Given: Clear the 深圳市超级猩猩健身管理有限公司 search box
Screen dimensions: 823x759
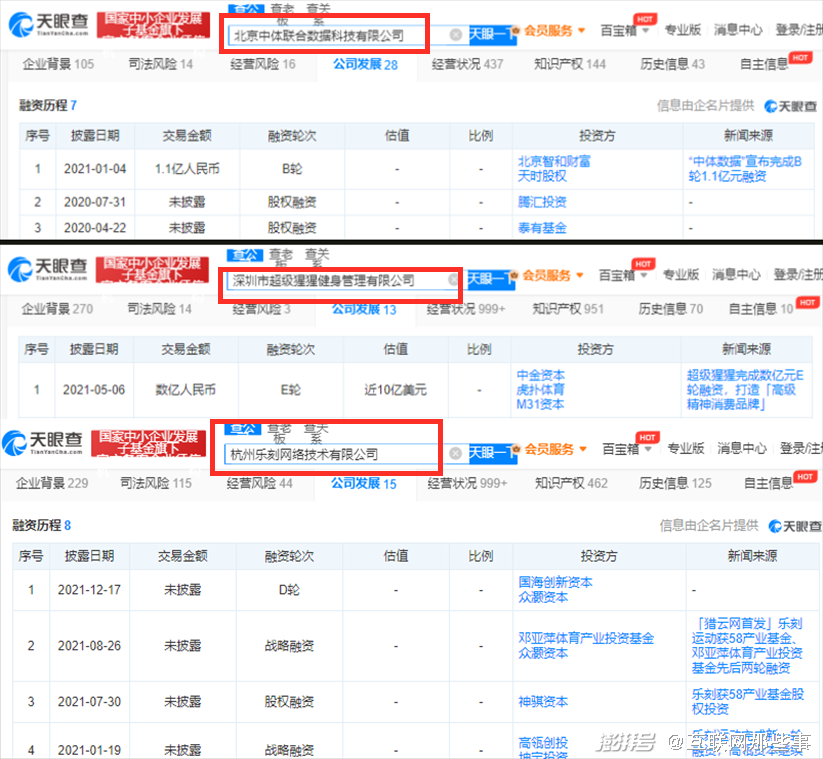Looking at the screenshot, I should (453, 280).
